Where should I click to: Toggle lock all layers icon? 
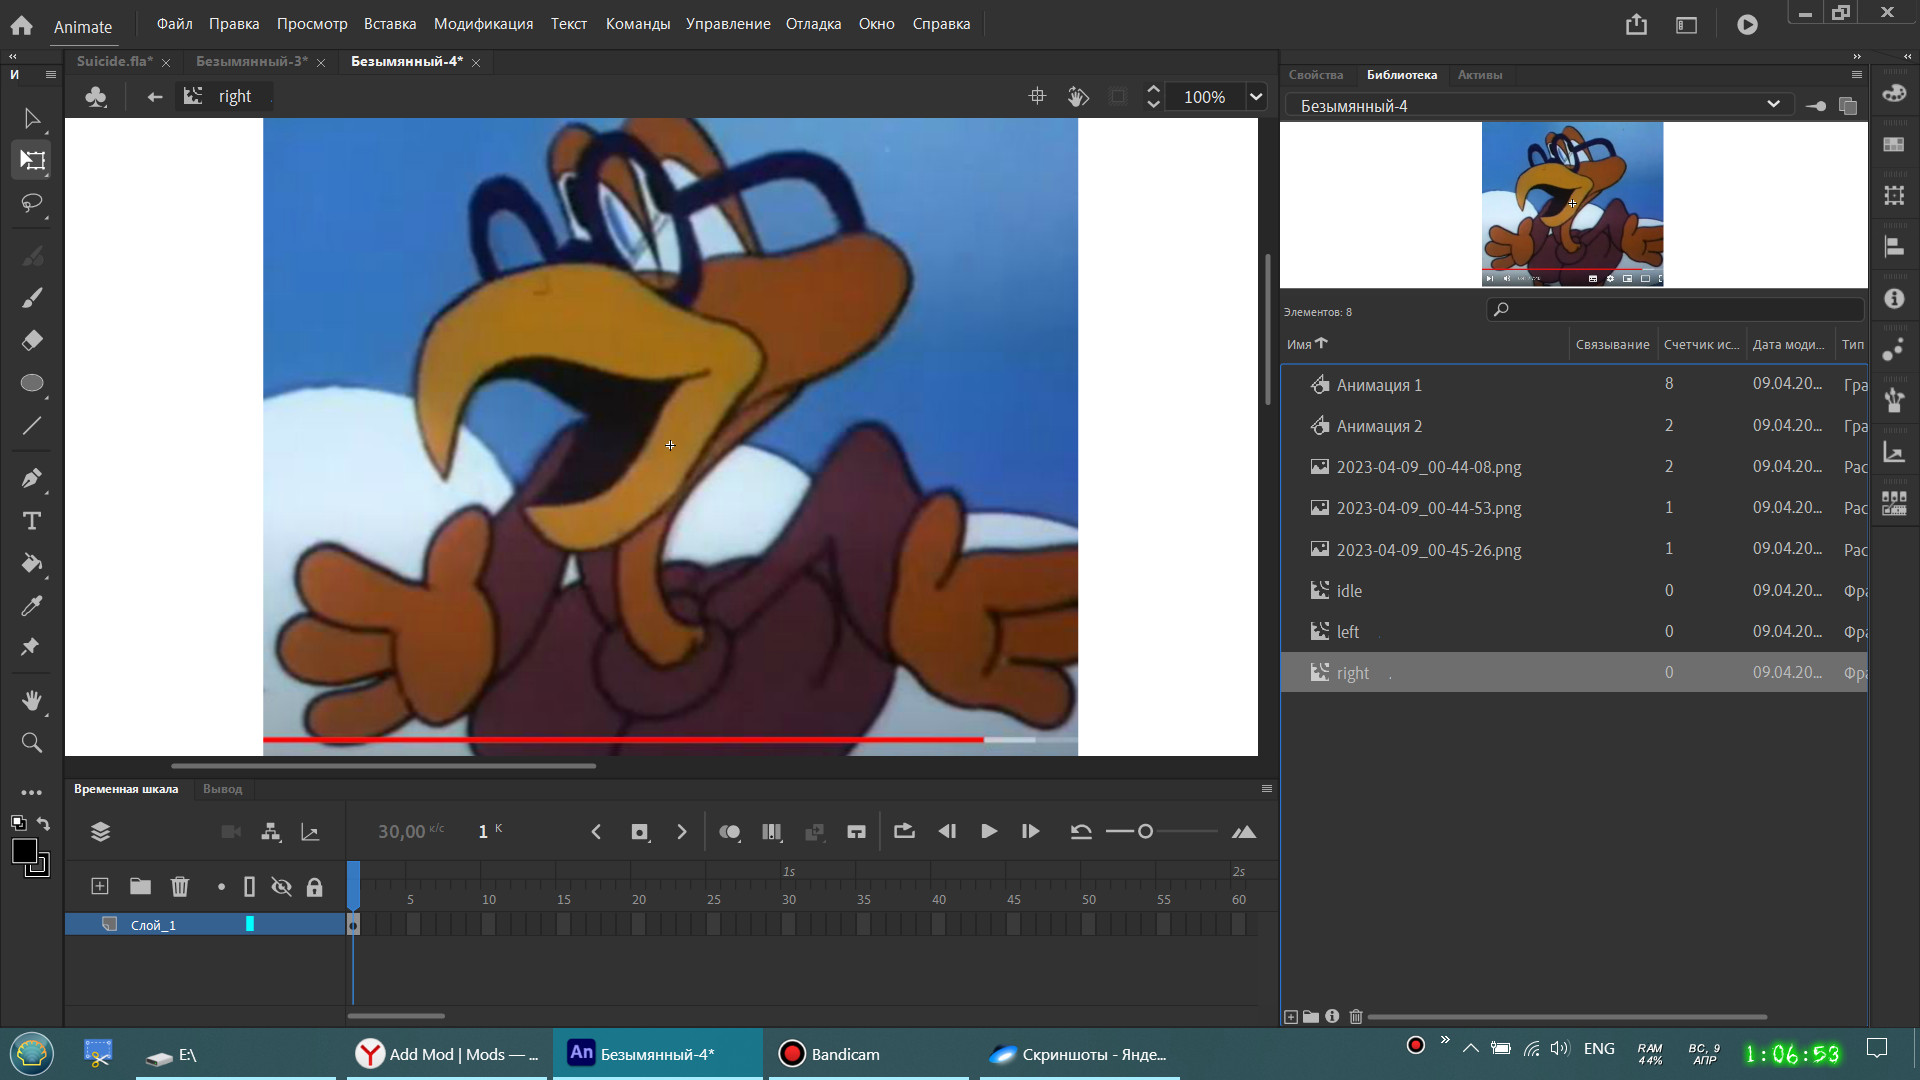[315, 887]
